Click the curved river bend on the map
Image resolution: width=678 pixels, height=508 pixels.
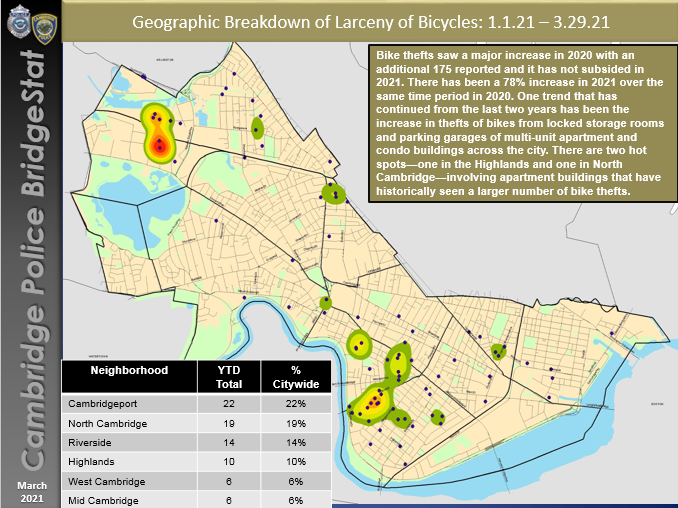pos(268,328)
